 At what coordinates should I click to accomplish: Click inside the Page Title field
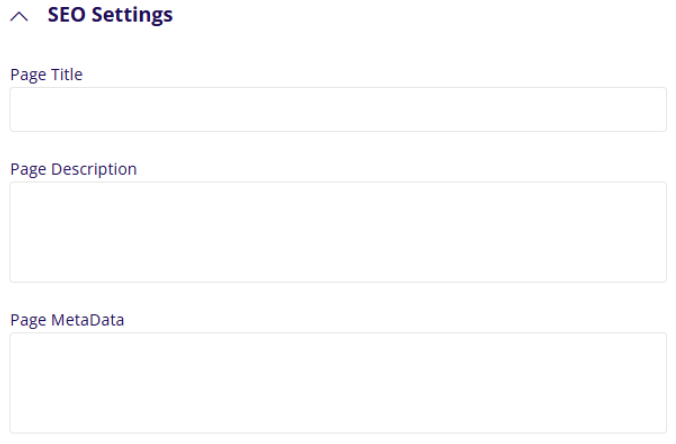338,109
